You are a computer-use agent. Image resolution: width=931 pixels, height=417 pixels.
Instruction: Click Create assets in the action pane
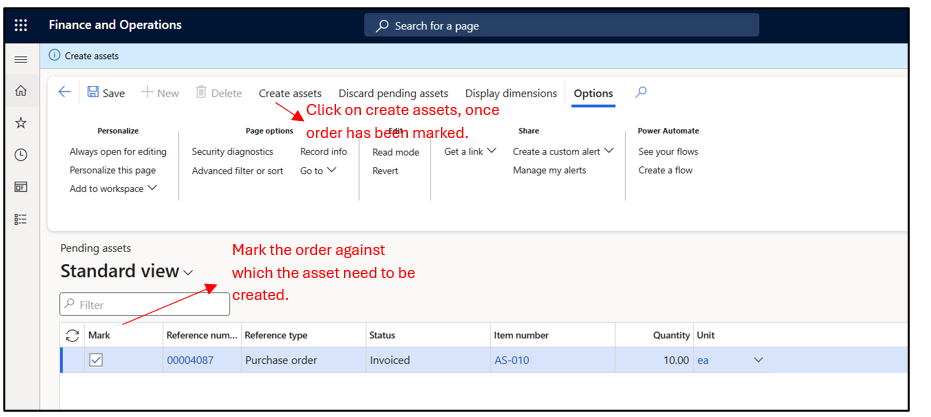(290, 93)
